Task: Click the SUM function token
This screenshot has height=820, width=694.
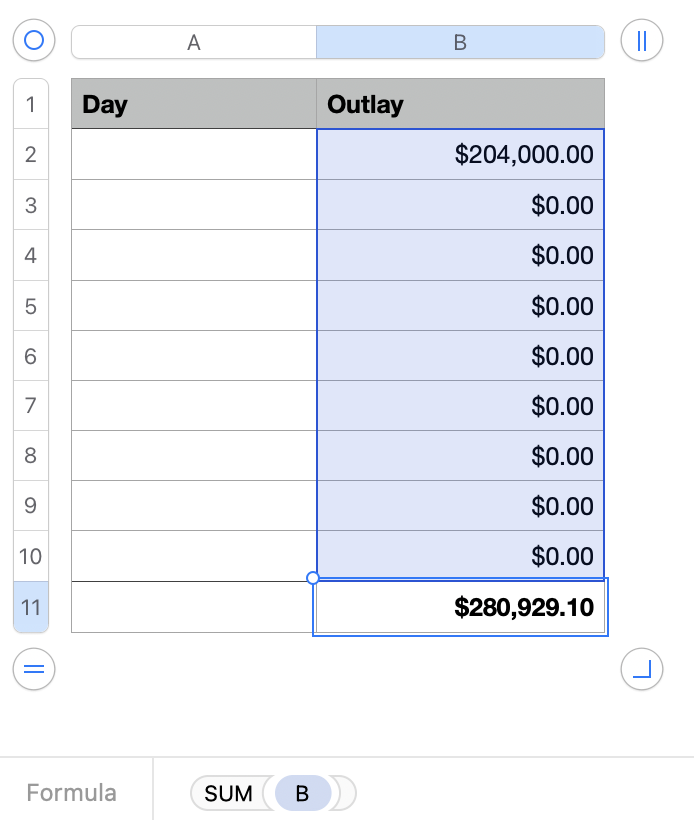Action: [228, 794]
